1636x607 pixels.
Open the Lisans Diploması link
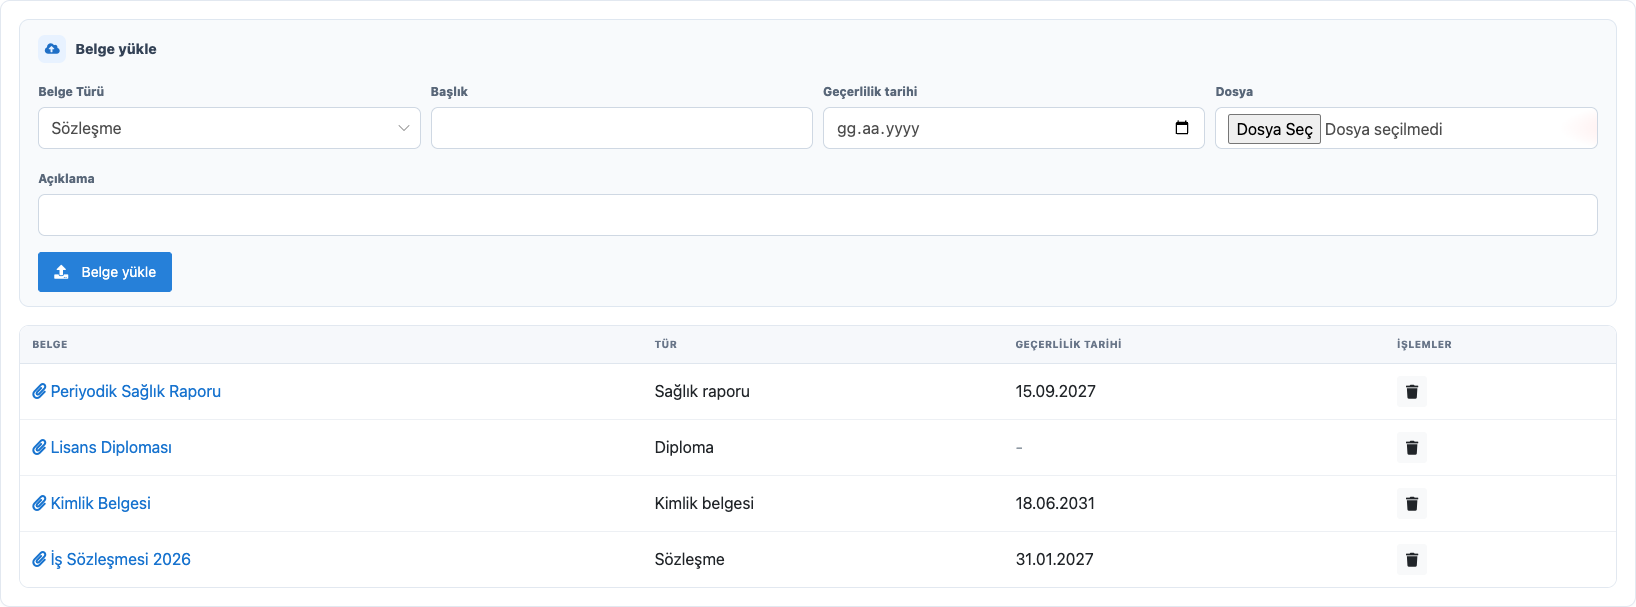tap(102, 447)
